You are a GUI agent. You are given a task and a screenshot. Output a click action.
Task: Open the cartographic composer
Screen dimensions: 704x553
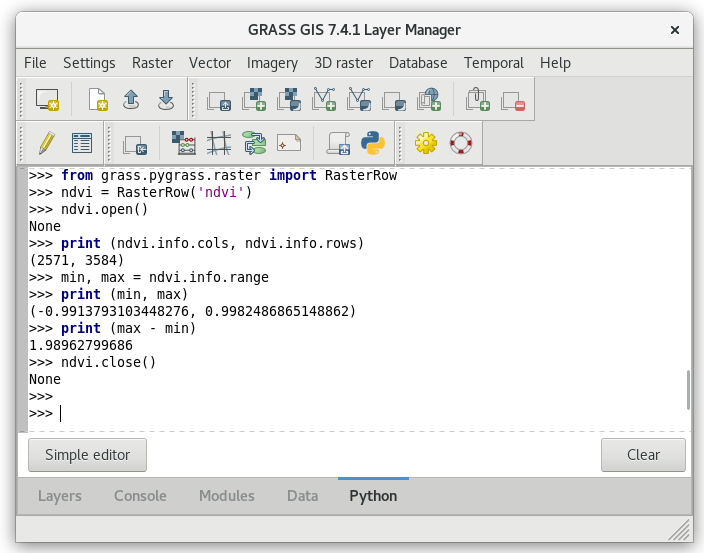(289, 143)
